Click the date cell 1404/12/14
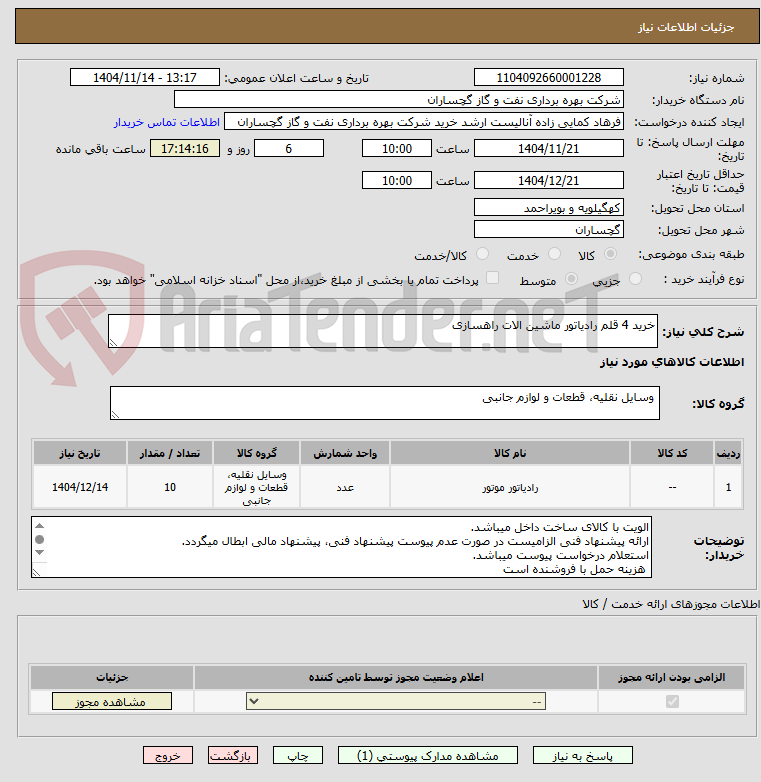 (80, 487)
